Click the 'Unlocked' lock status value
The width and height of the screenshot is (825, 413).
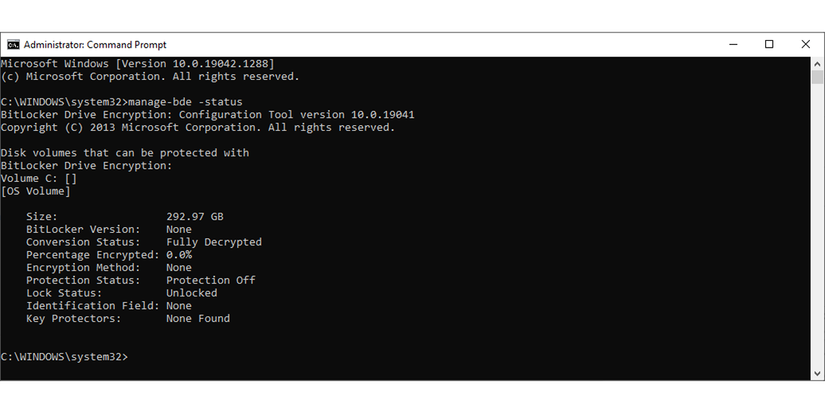pos(192,294)
